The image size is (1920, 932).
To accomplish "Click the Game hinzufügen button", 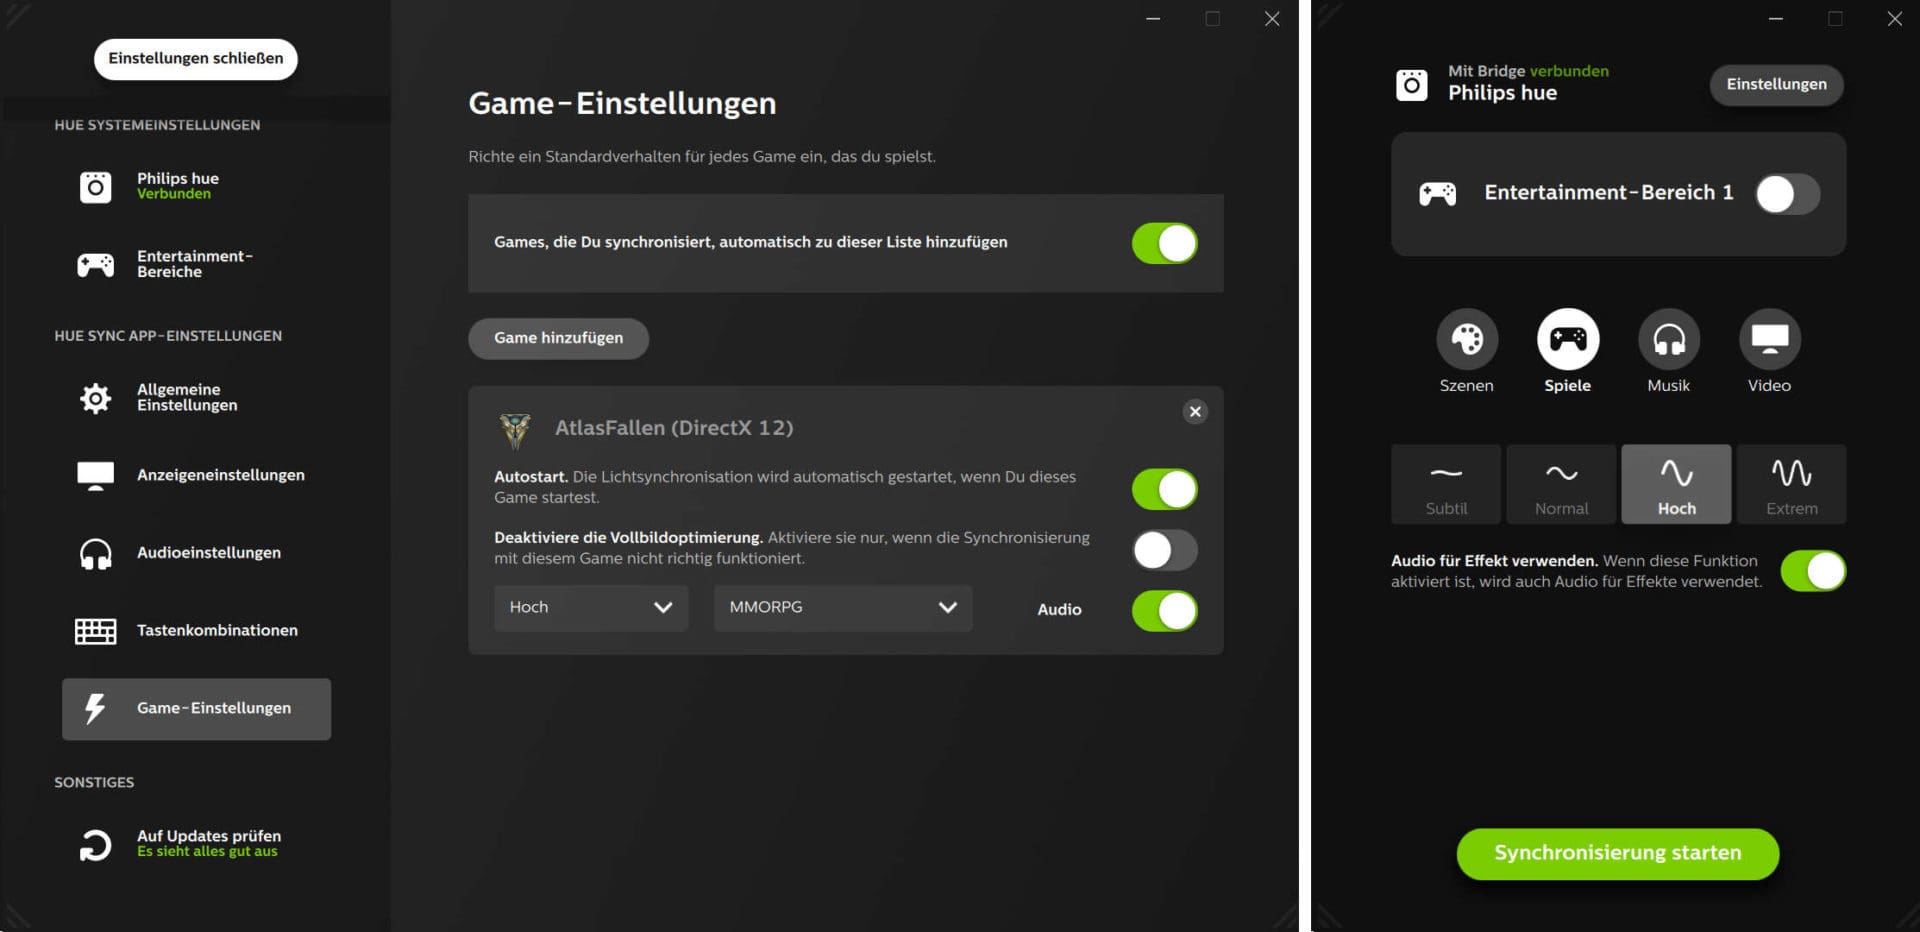I will coord(558,338).
